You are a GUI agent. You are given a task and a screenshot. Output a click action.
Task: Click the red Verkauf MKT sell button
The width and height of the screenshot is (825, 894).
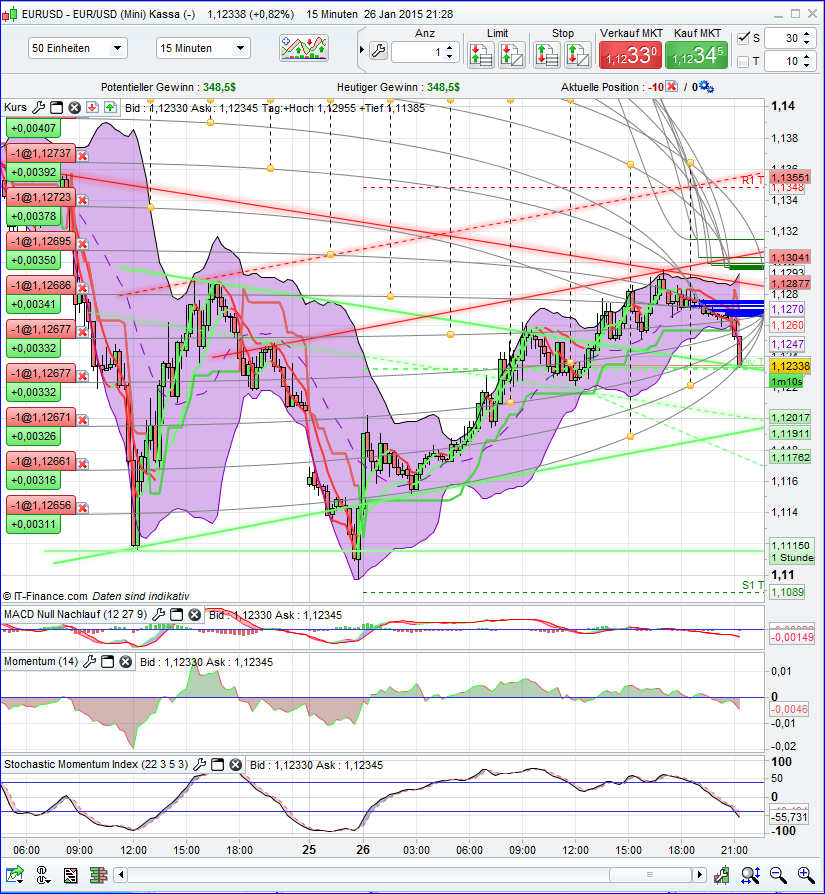click(630, 53)
